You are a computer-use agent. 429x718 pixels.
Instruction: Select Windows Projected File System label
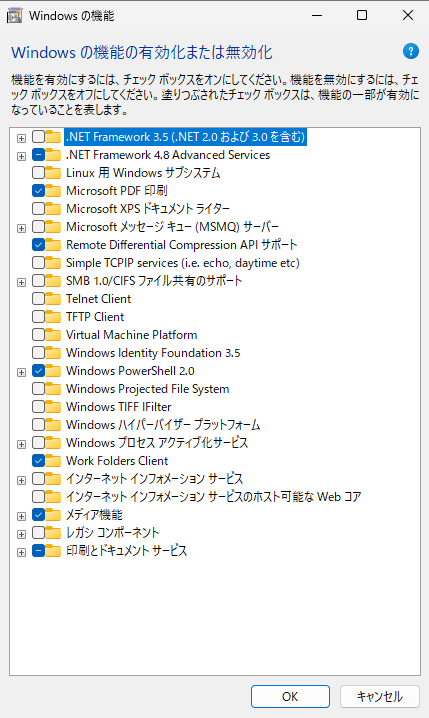[x=147, y=389]
